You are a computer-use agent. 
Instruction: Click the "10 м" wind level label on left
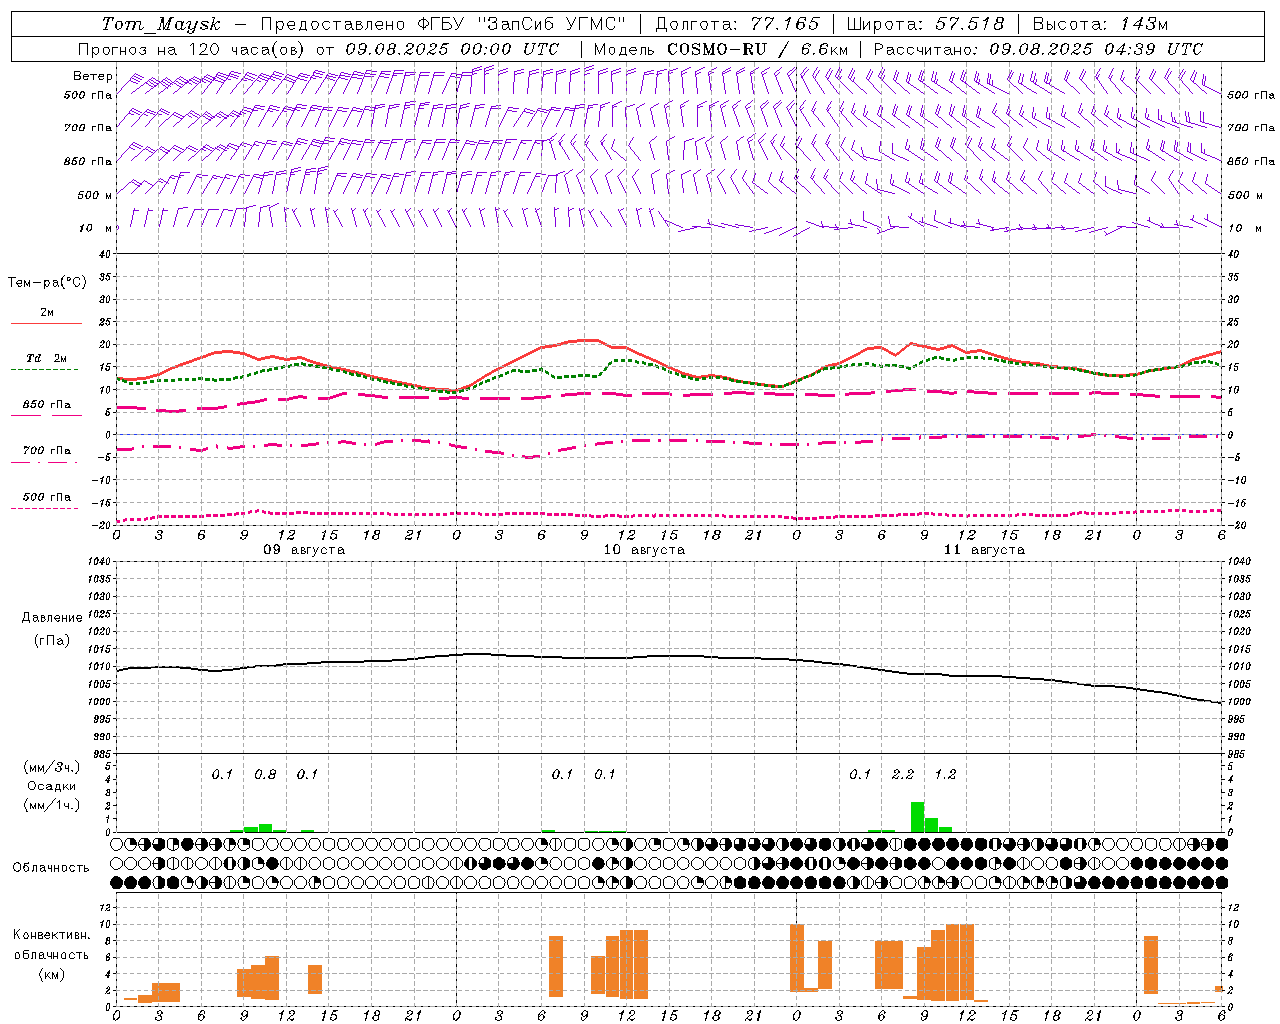(x=95, y=228)
